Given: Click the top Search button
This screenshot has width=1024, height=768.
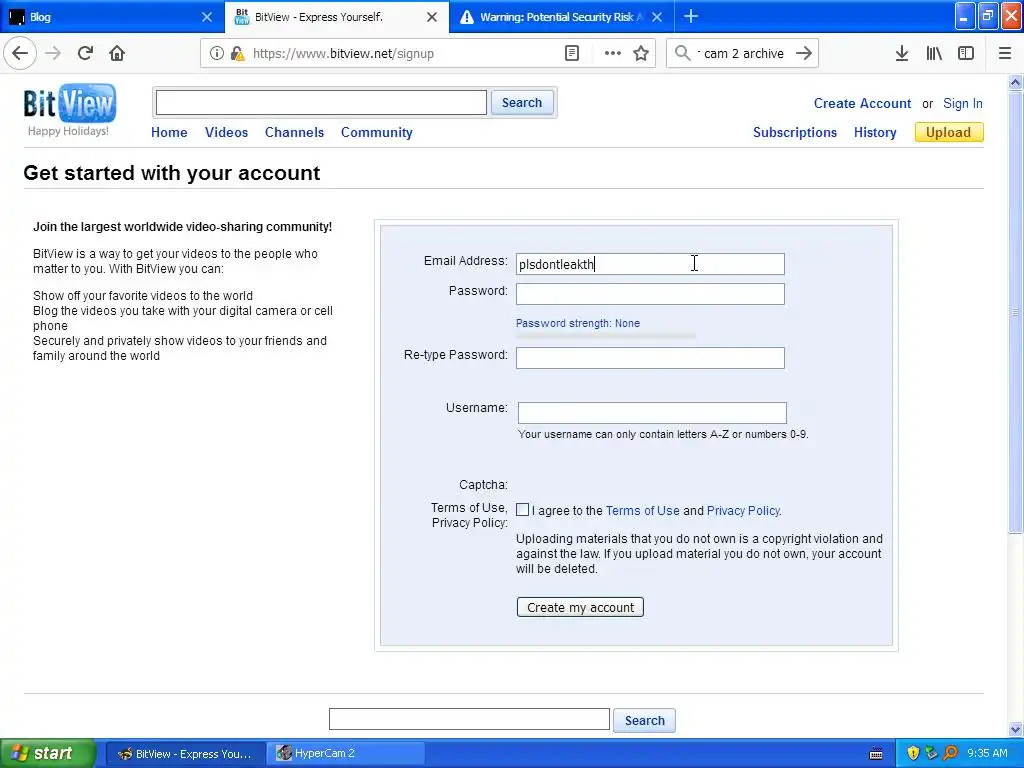Looking at the screenshot, I should [522, 103].
